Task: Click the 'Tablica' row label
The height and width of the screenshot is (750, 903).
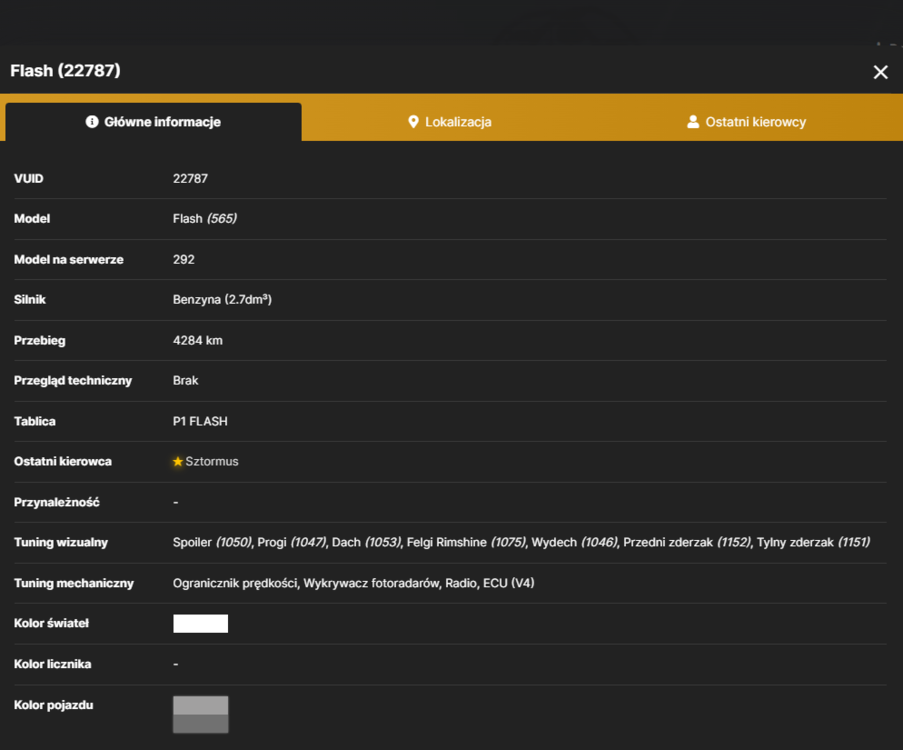Action: click(35, 421)
